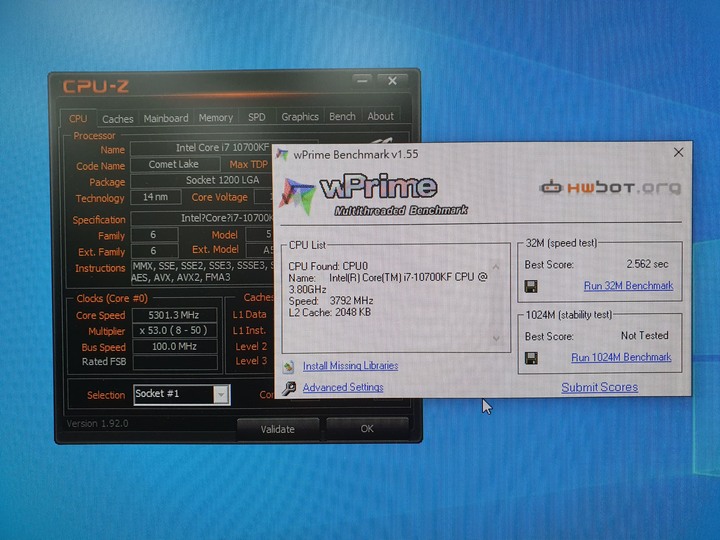
Task: Click the CPU Found: CPU0 line
Action: [x=328, y=266]
